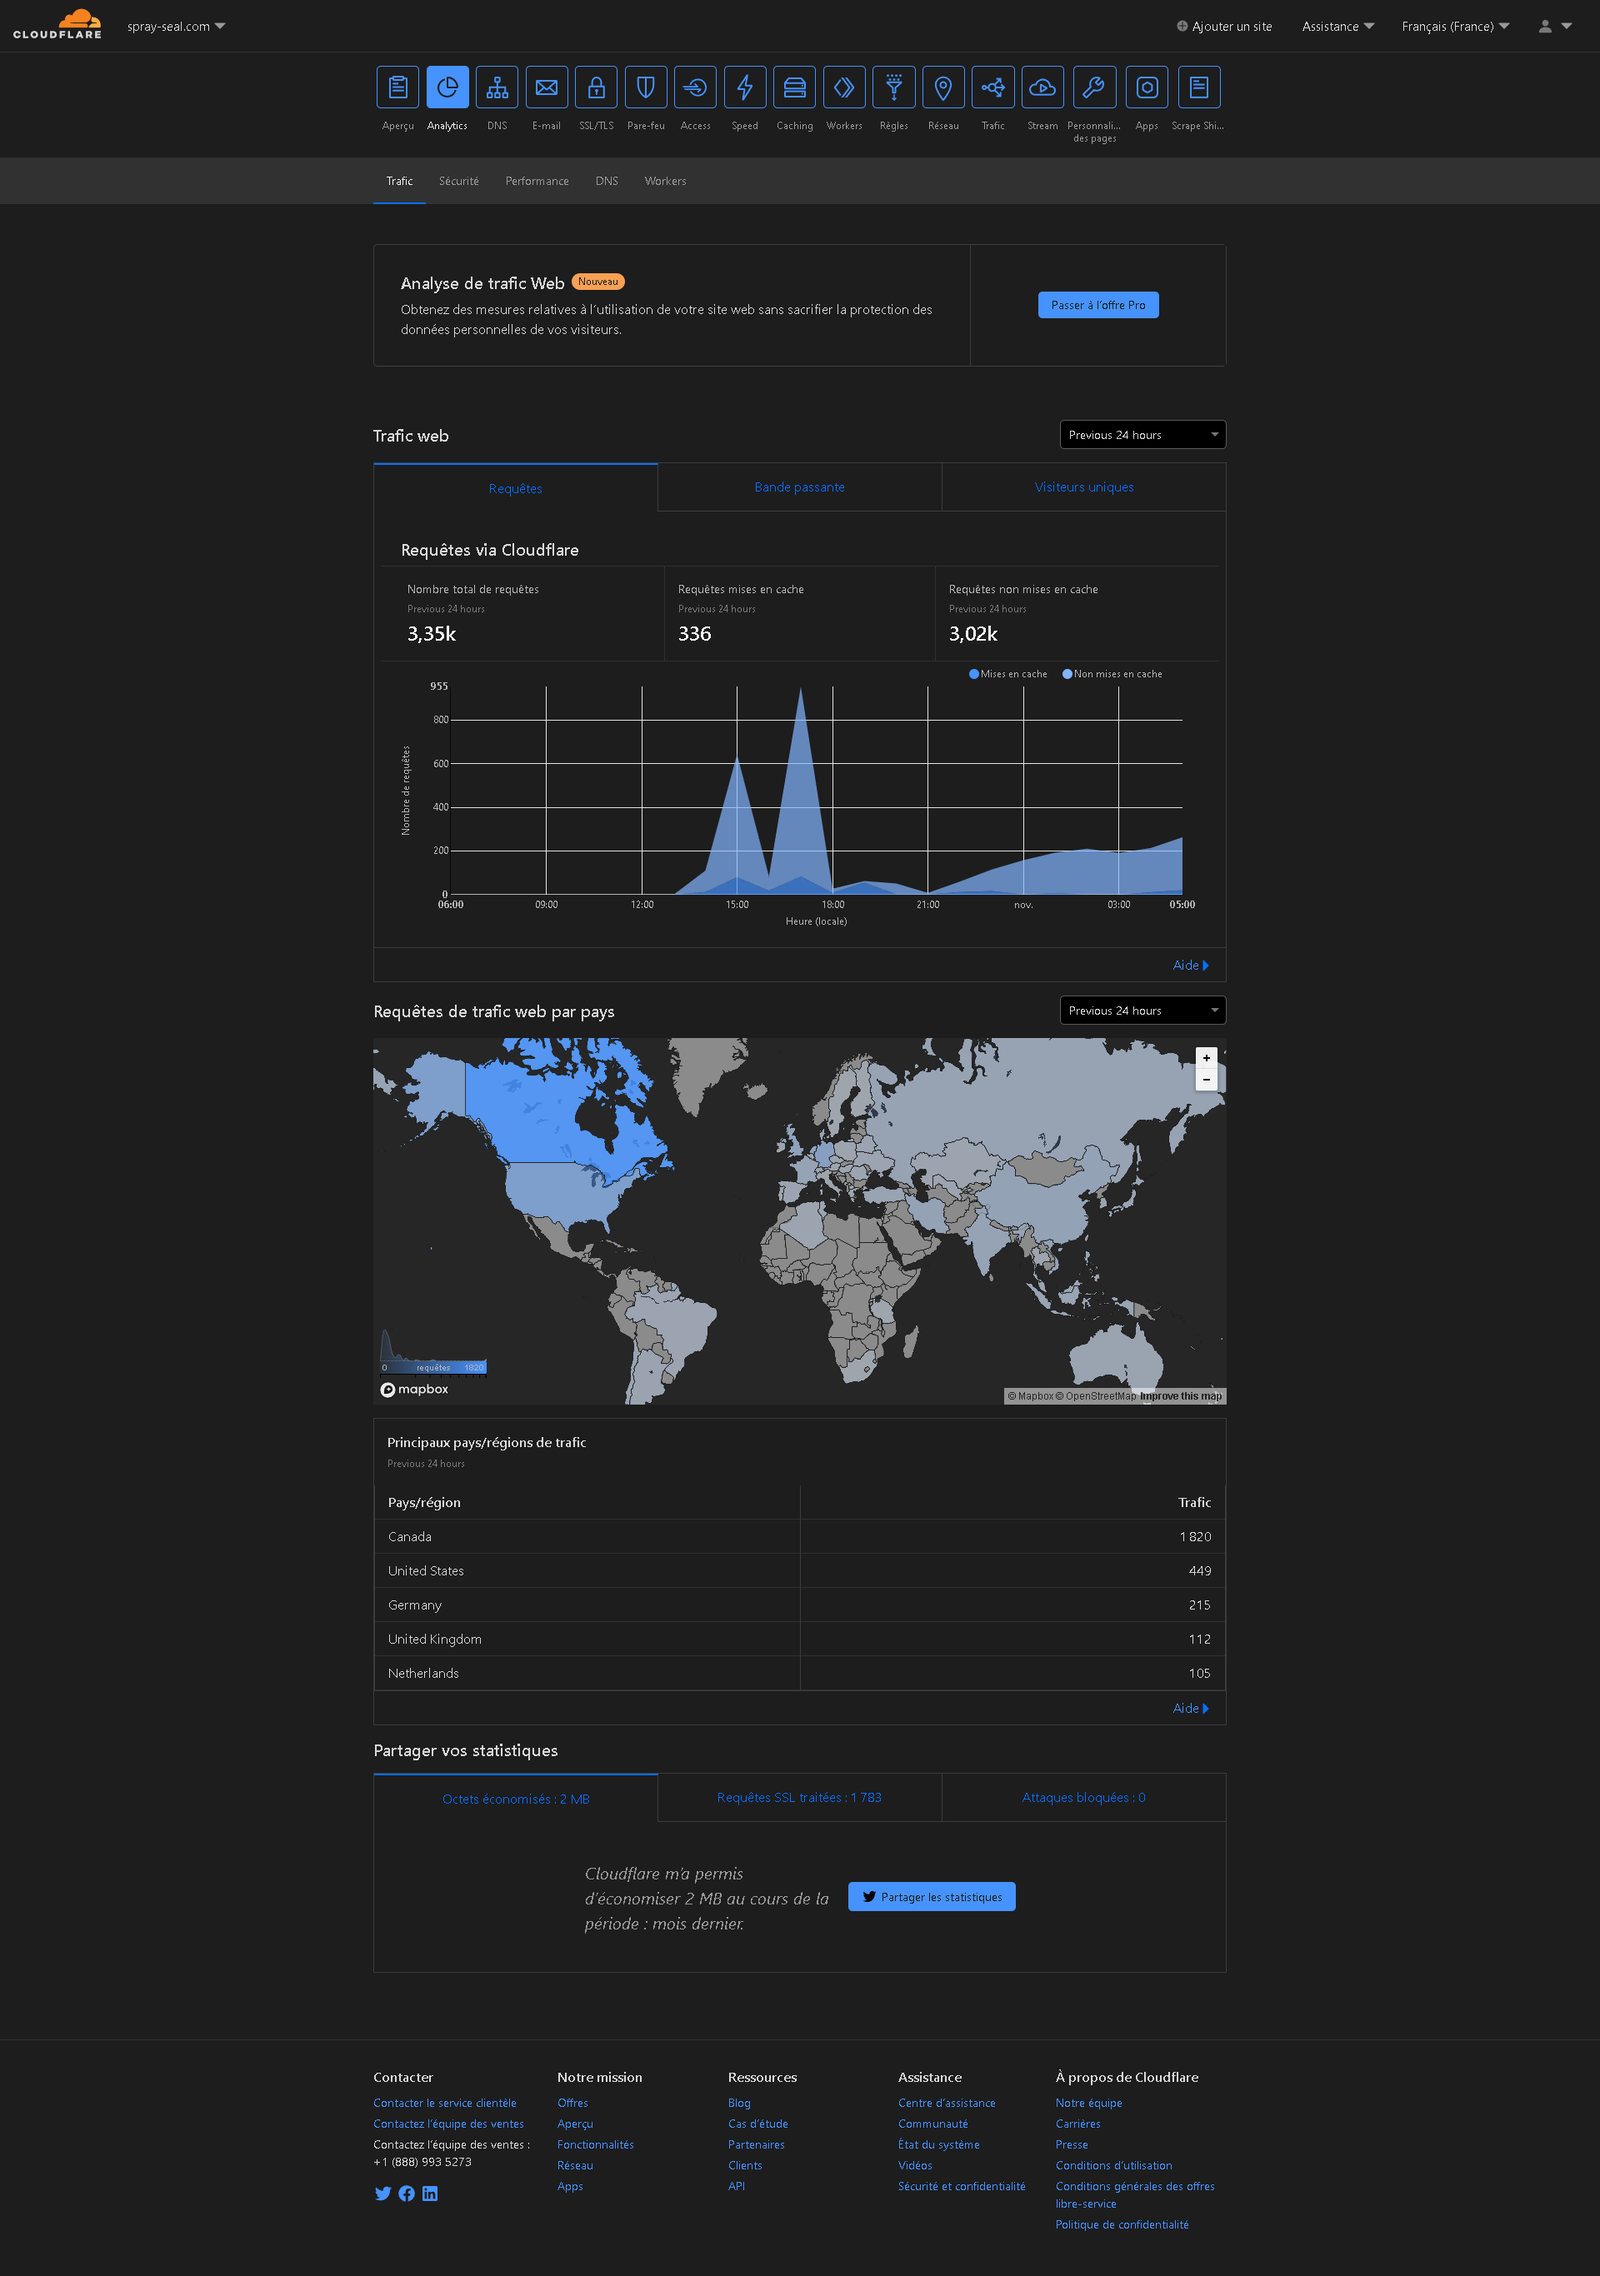Click the Canada row in table
The image size is (1600, 2276).
pyautogui.click(x=800, y=1536)
